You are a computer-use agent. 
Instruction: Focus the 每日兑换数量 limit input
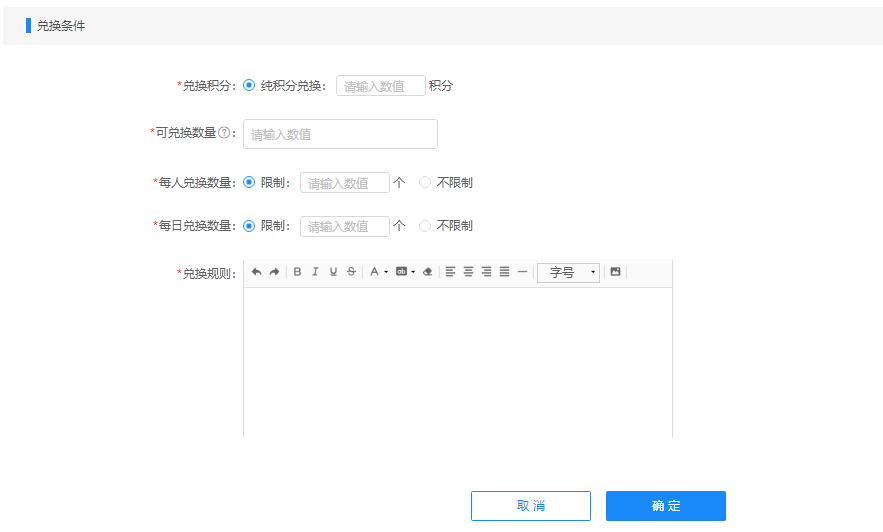(x=345, y=226)
